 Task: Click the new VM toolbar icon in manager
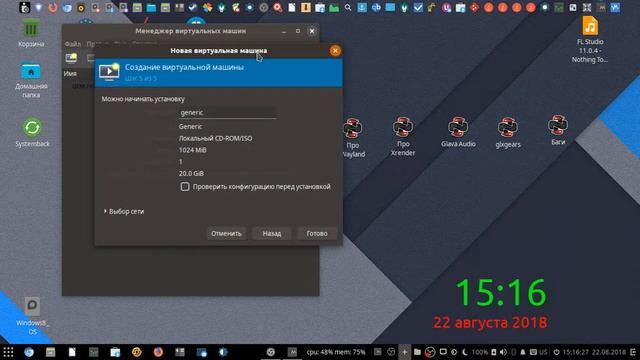coord(71,58)
